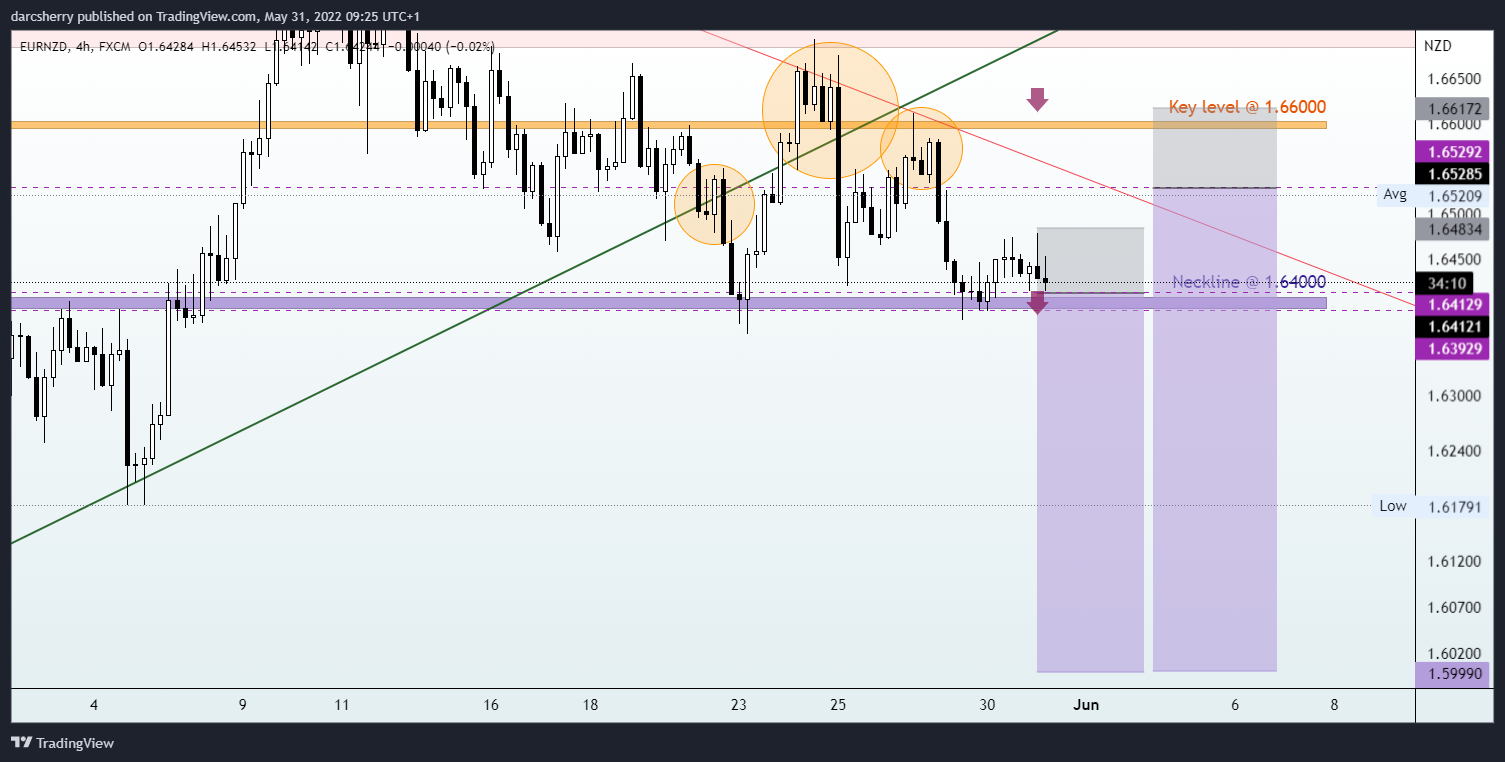1505x762 pixels.
Task: Click the Low label on the price axis
Action: click(x=1393, y=506)
